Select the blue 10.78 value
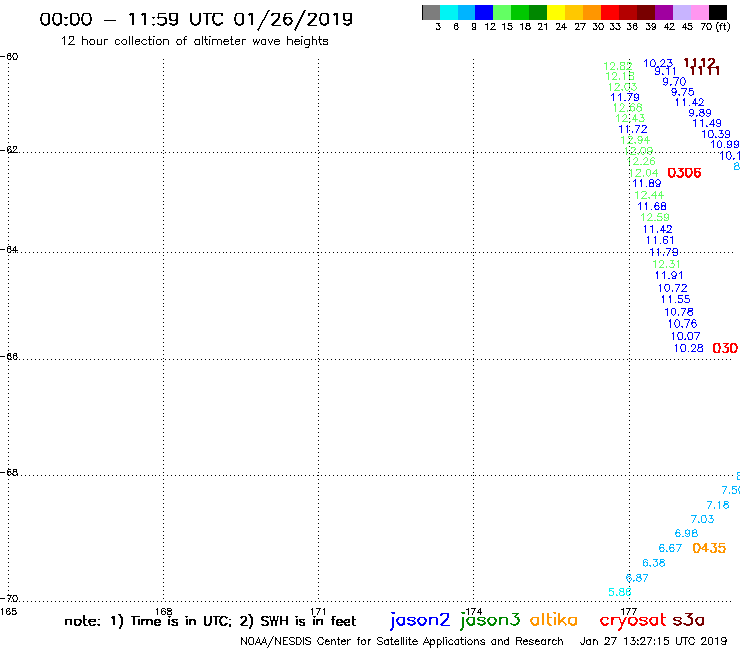Image resolution: width=740 pixels, height=650 pixels. 679,312
